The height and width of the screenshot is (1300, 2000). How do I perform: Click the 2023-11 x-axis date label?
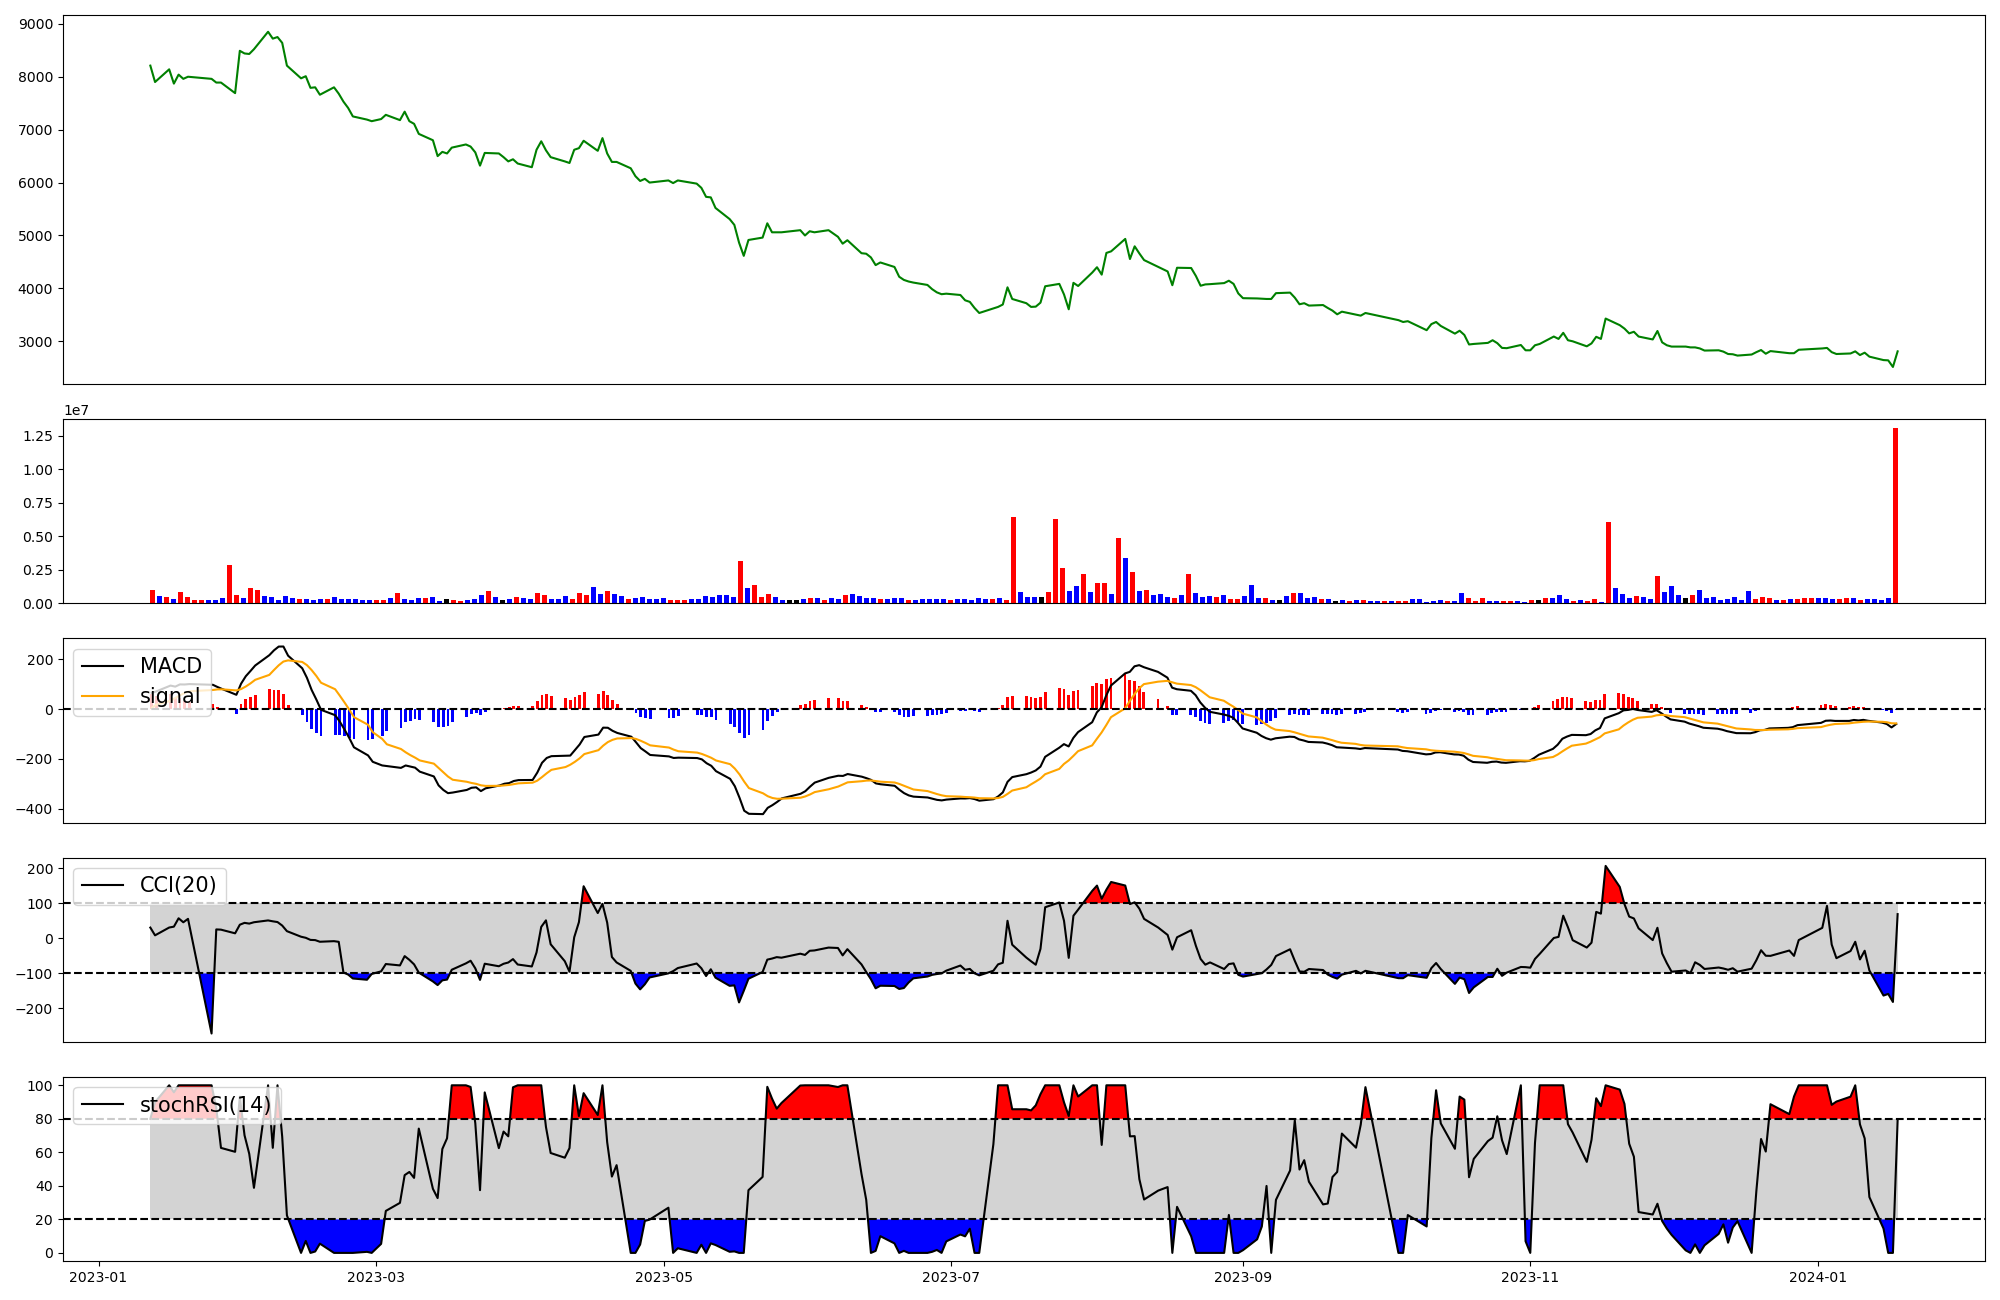tap(1530, 1276)
